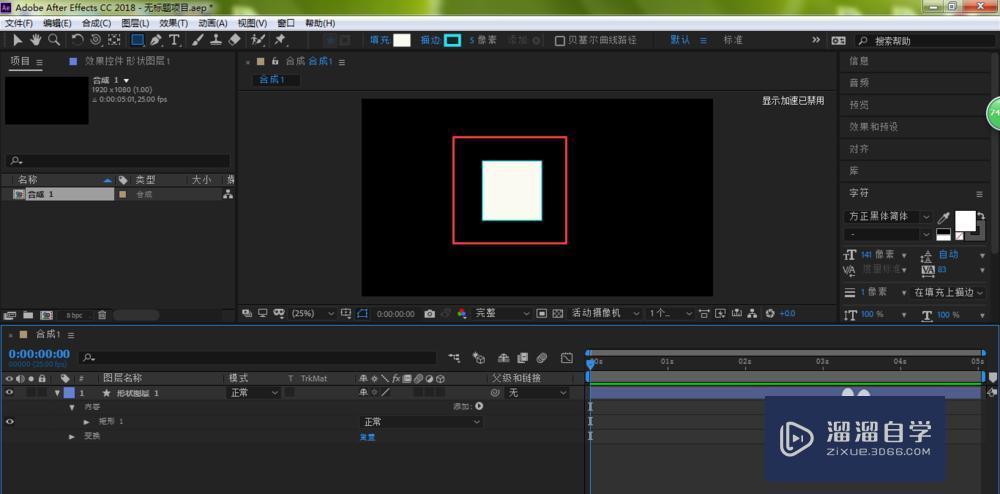Toggle the composition viewer lock icon

tap(275, 62)
